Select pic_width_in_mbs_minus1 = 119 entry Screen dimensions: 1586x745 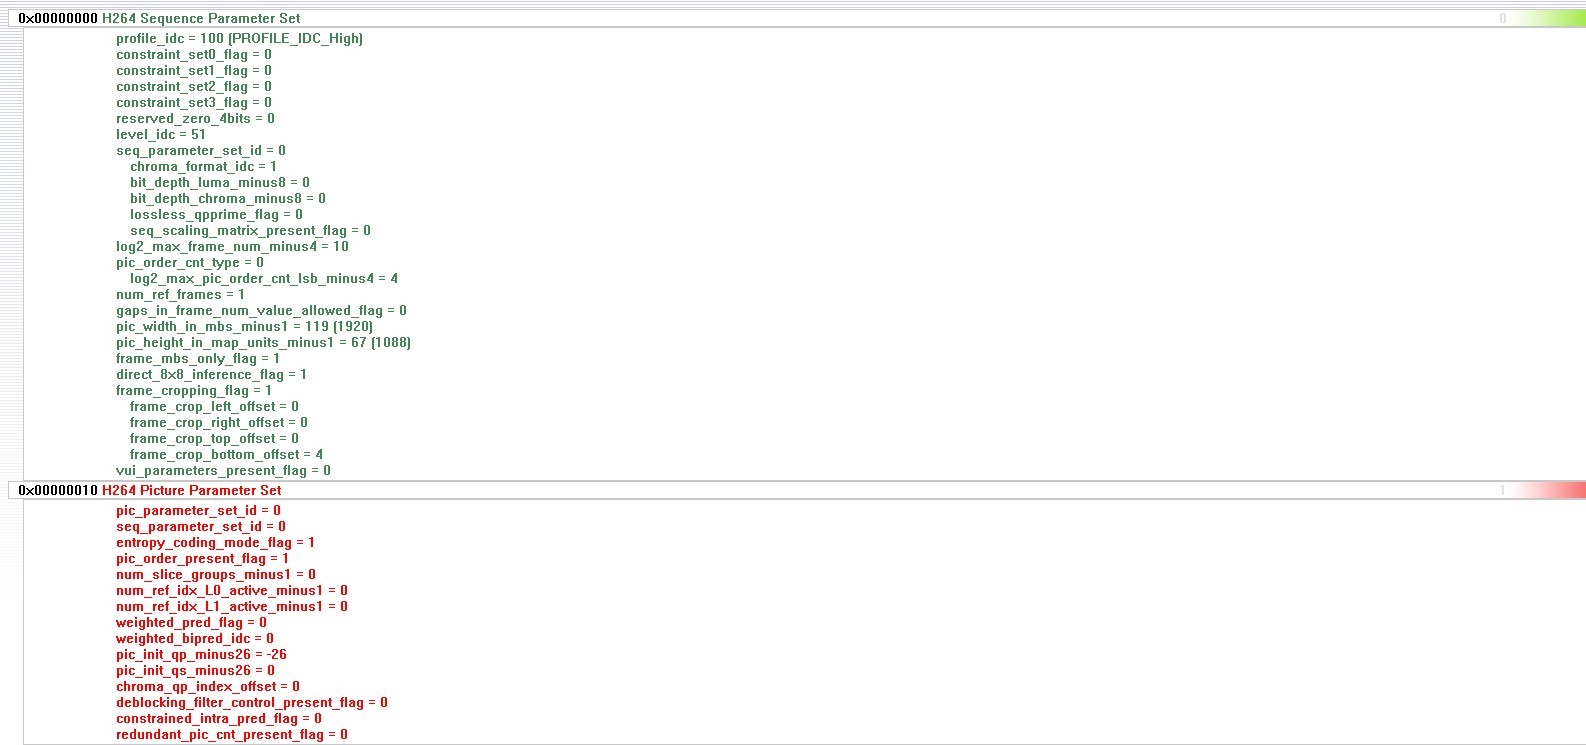click(244, 326)
